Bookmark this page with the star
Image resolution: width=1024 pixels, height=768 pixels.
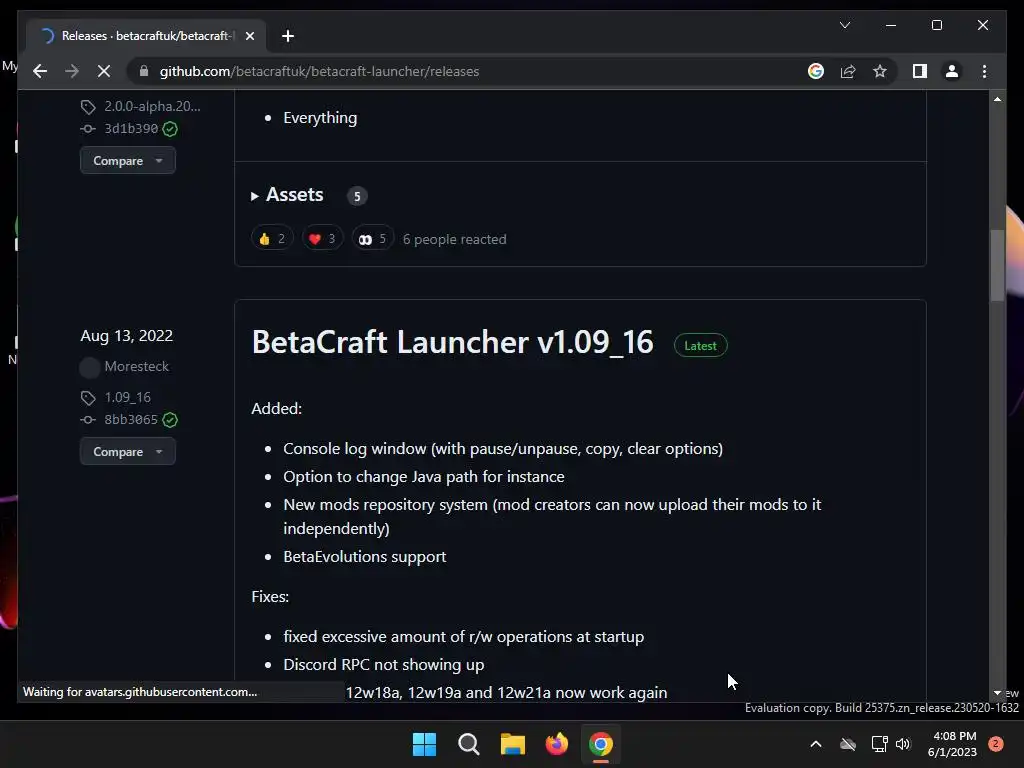pyautogui.click(x=880, y=71)
